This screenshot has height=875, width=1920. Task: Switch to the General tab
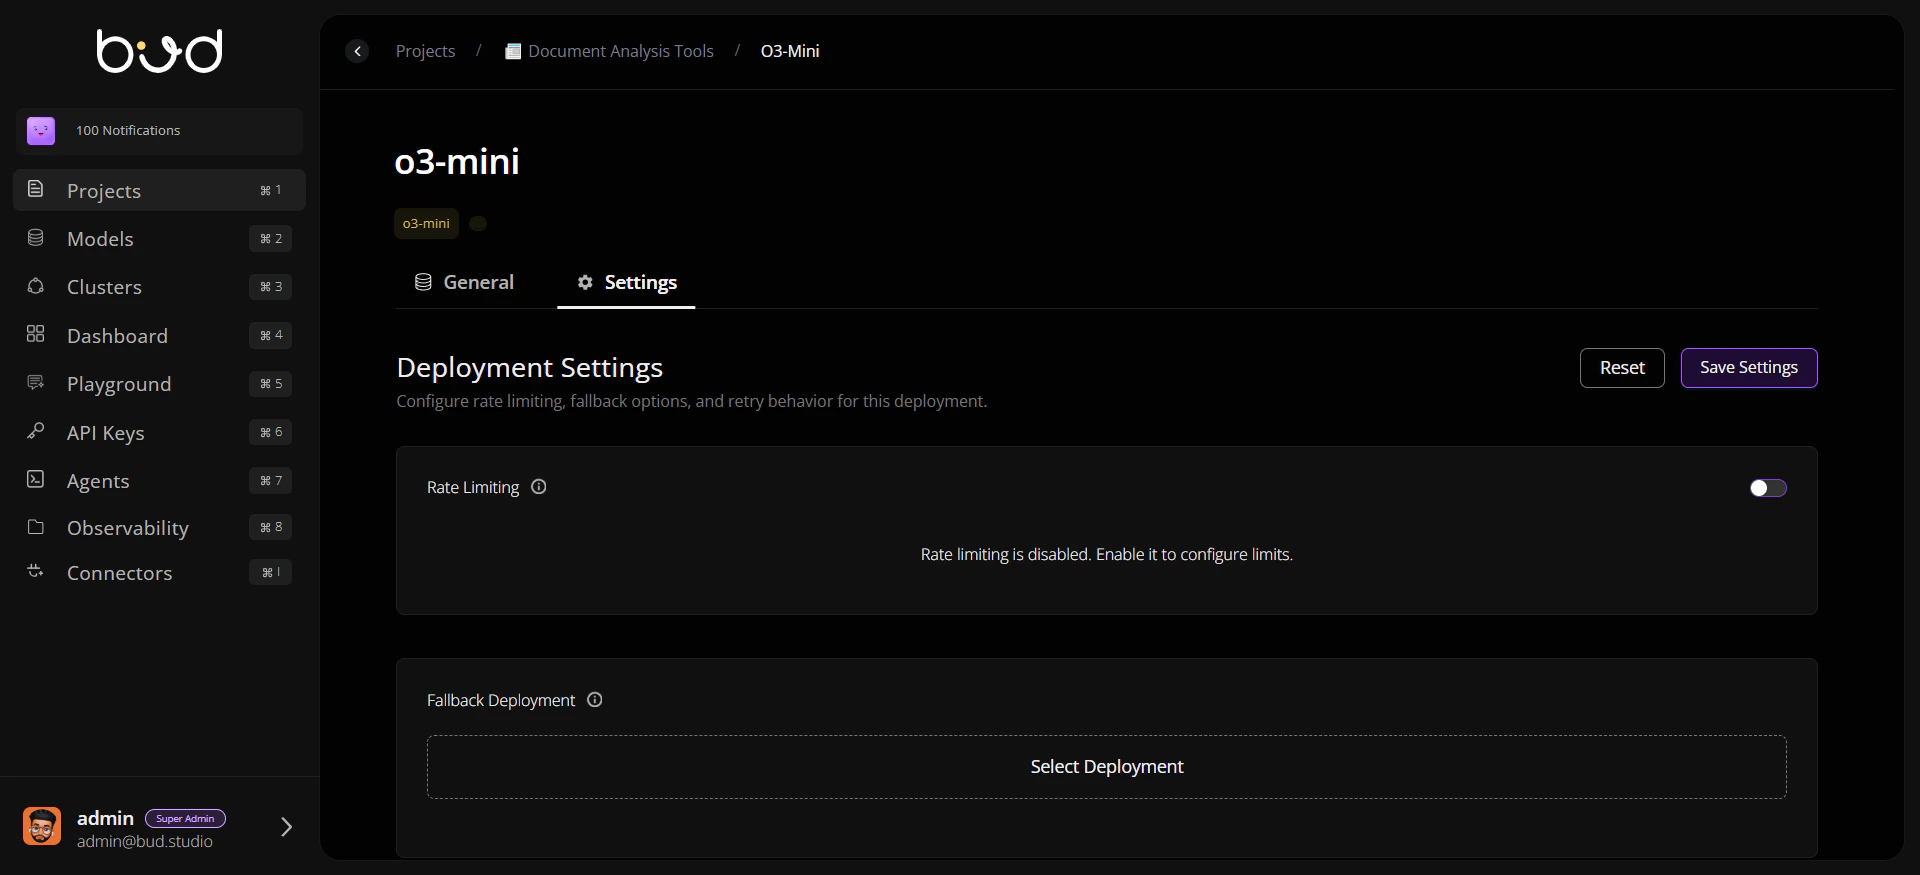coord(465,283)
